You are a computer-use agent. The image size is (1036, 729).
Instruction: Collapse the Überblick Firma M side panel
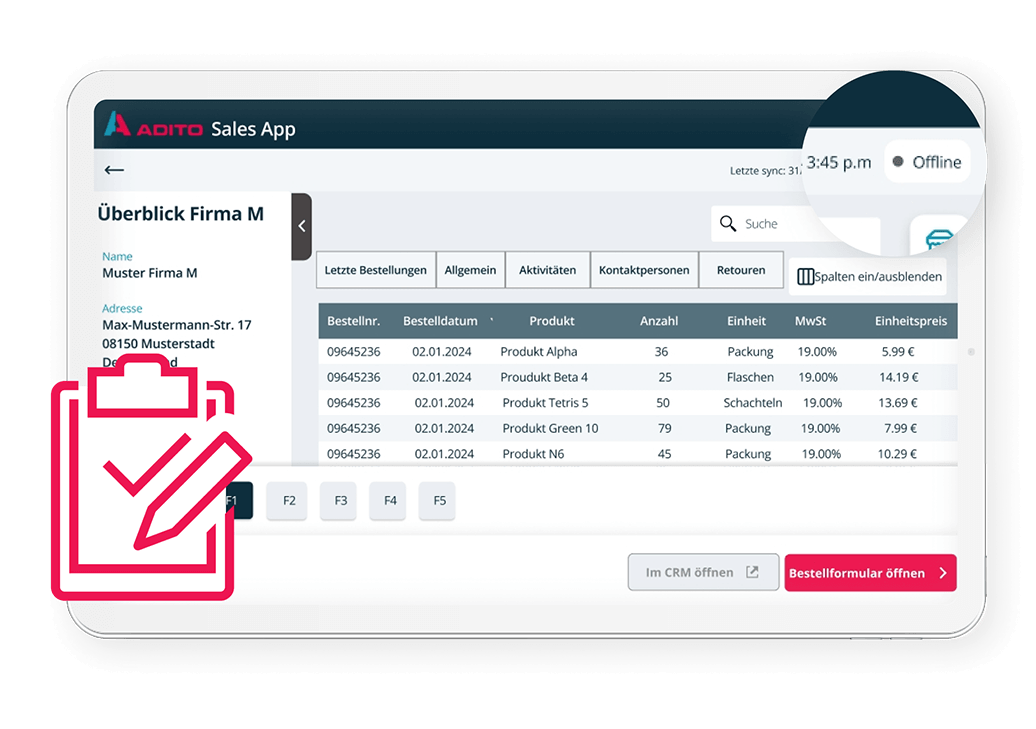tap(301, 226)
